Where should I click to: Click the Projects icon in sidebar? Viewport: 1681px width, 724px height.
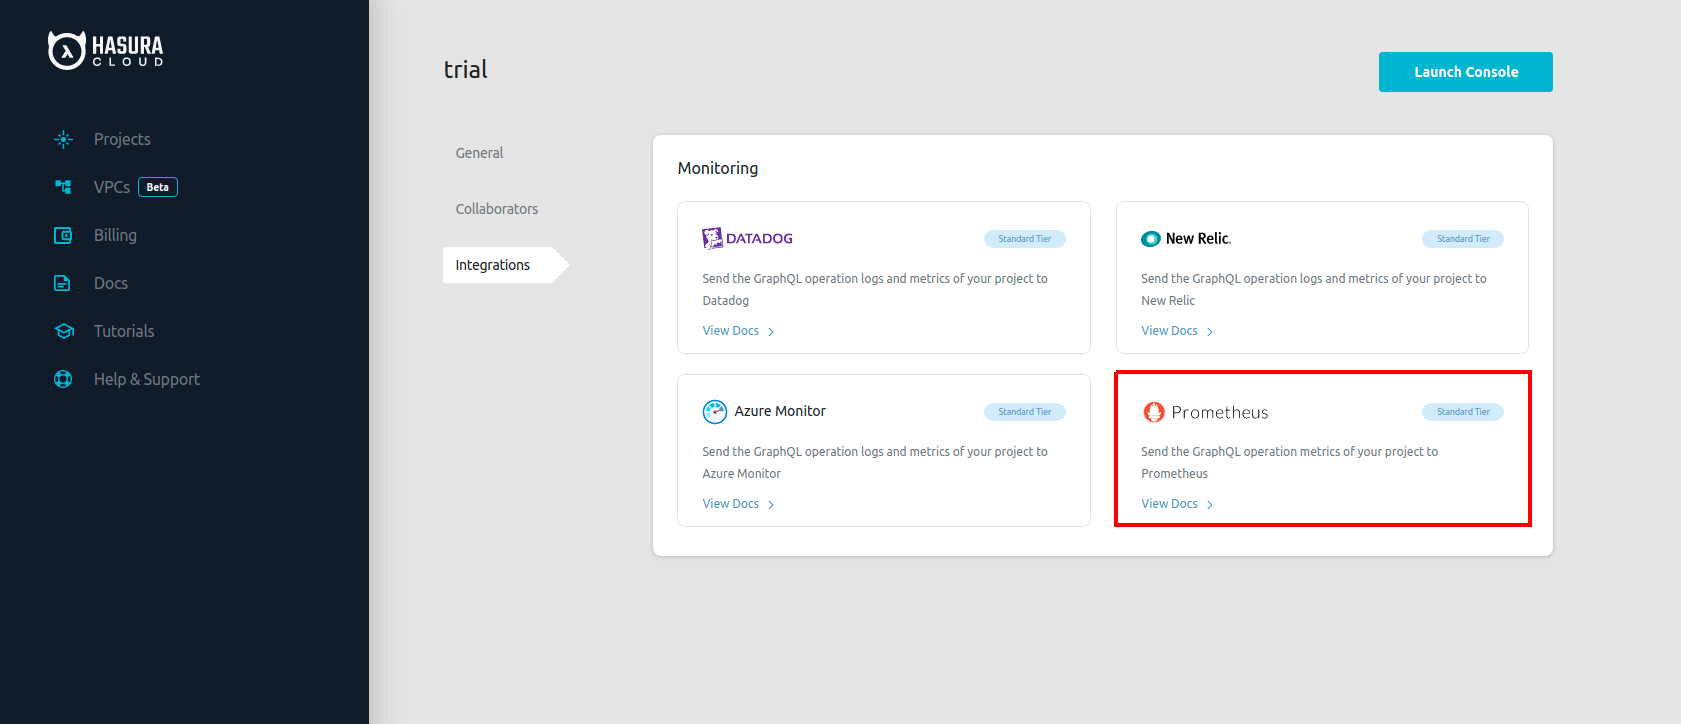point(63,140)
